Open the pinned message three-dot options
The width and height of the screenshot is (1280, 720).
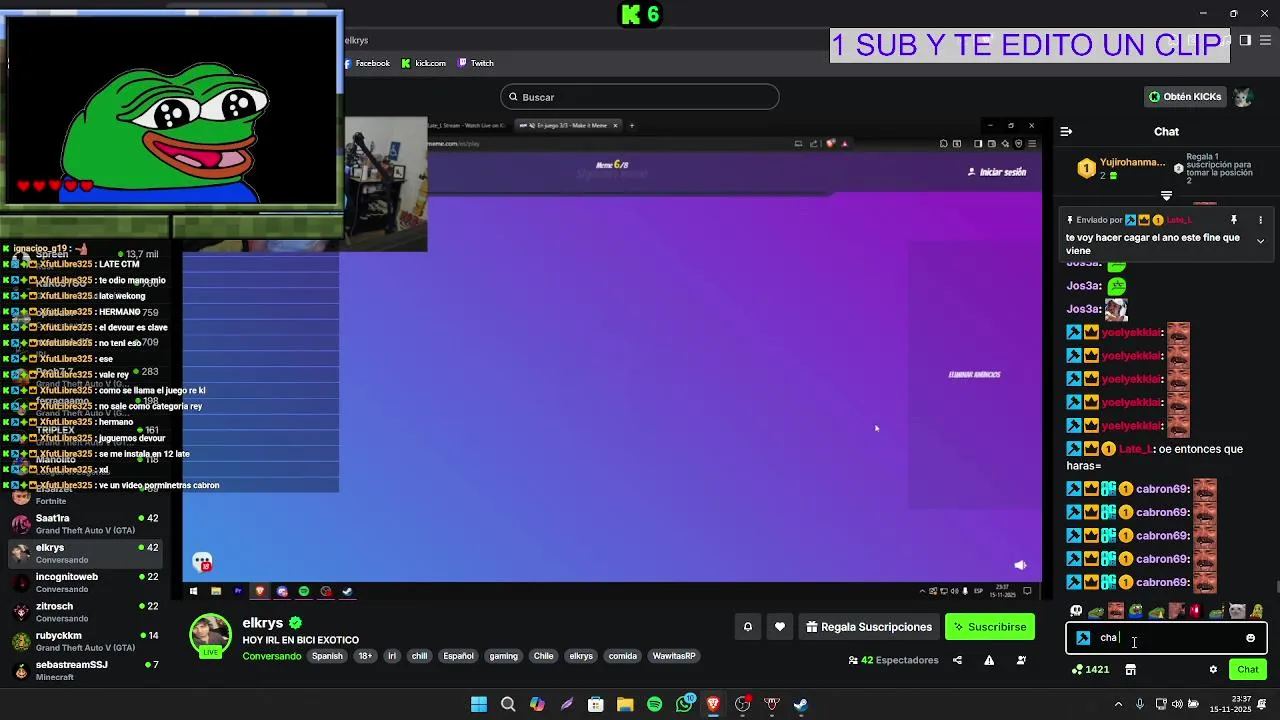(x=1260, y=220)
